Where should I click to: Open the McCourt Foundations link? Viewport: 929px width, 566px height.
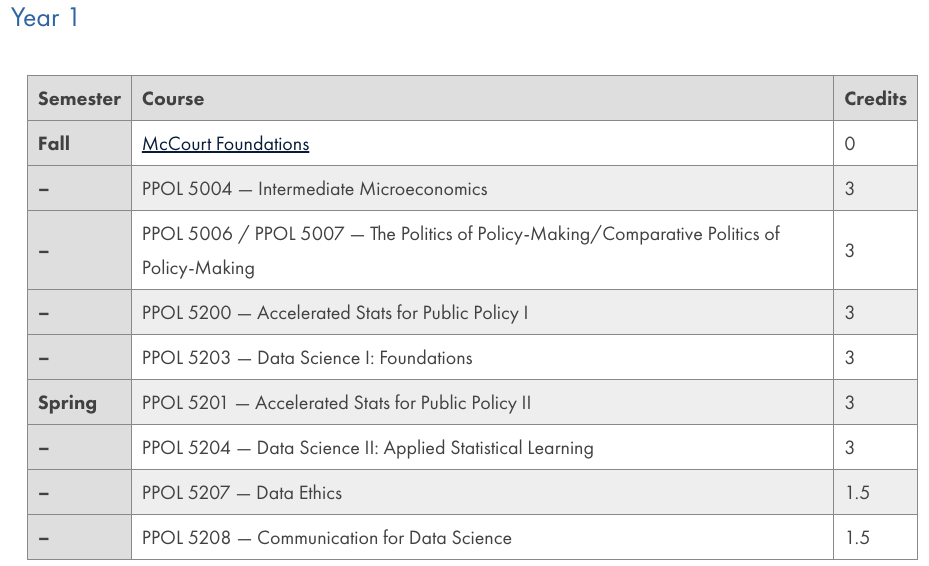[x=225, y=144]
